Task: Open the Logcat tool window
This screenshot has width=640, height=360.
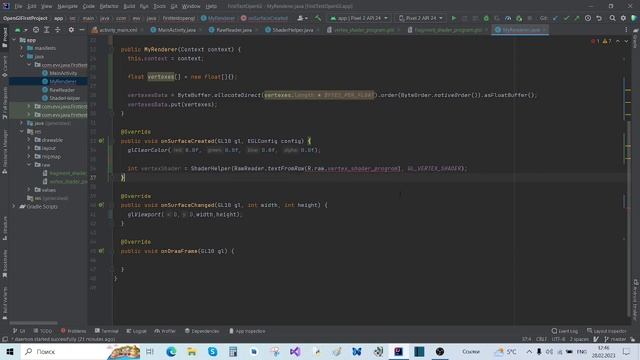Action: [x=136, y=331]
